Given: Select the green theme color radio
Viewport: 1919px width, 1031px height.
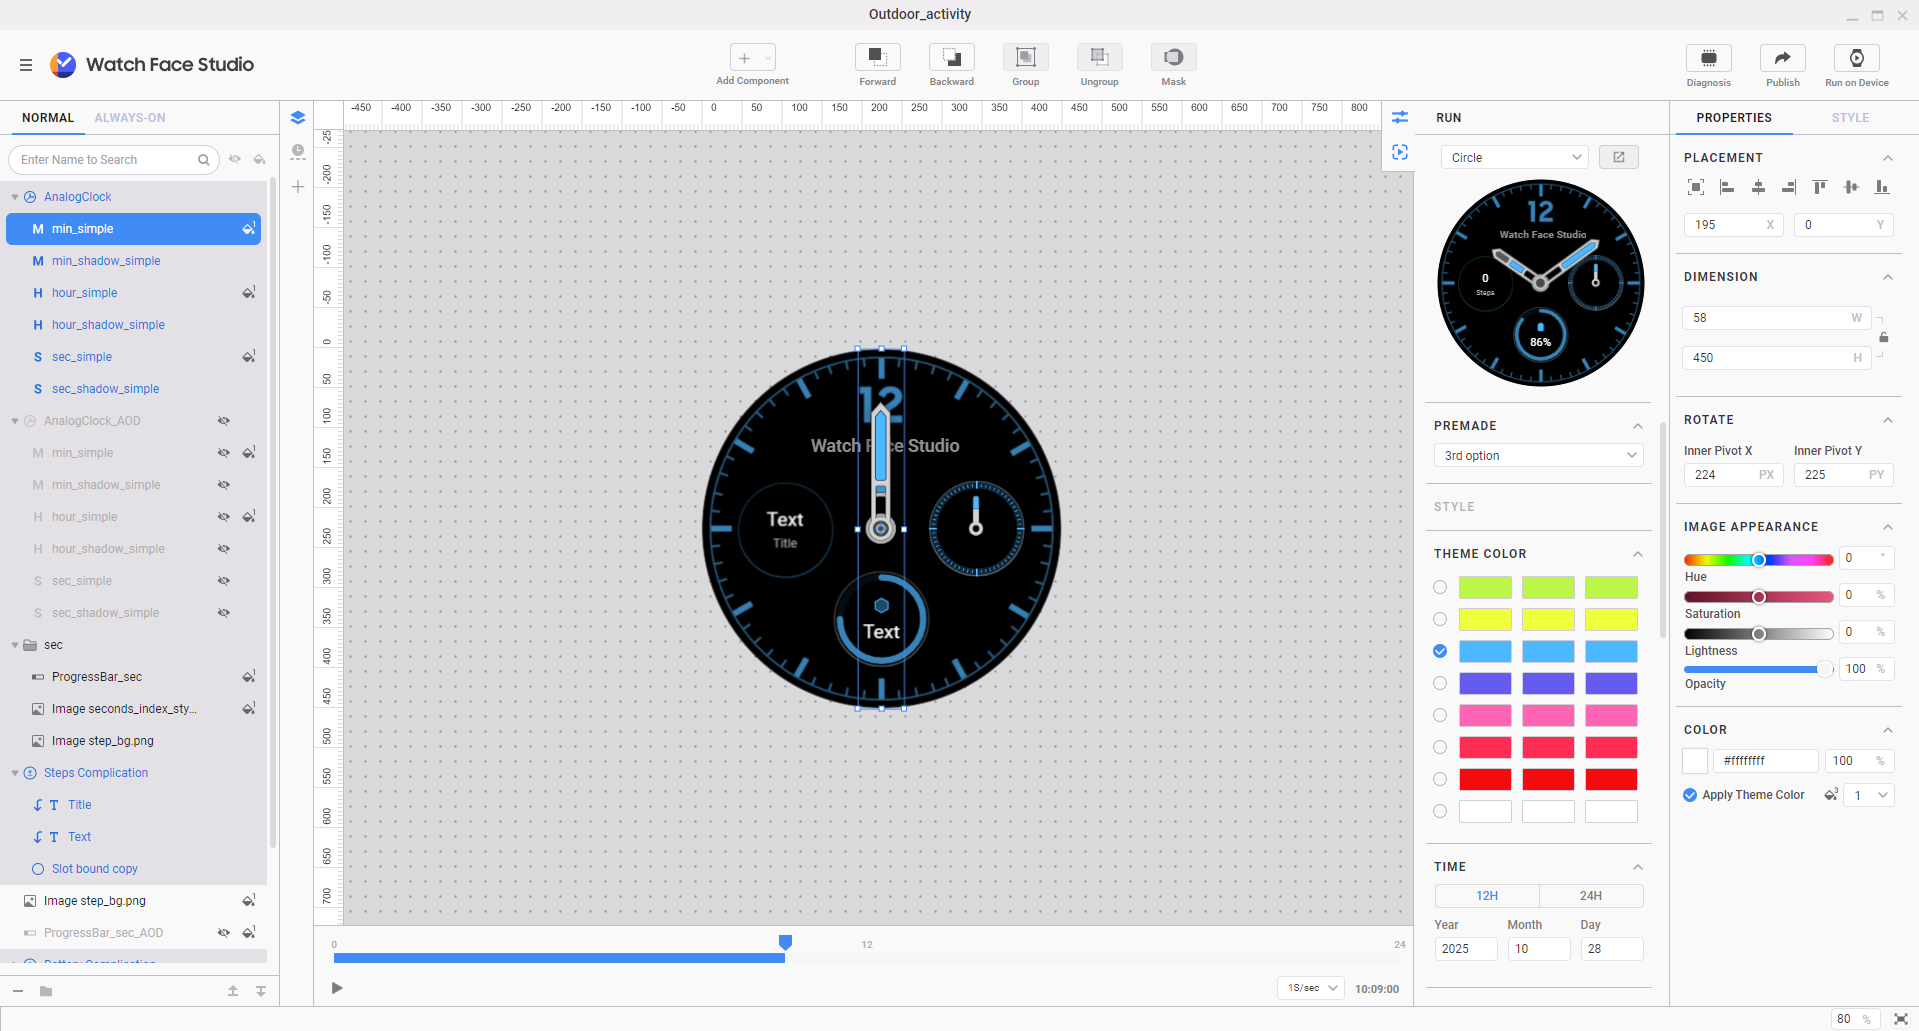Looking at the screenshot, I should tap(1440, 587).
